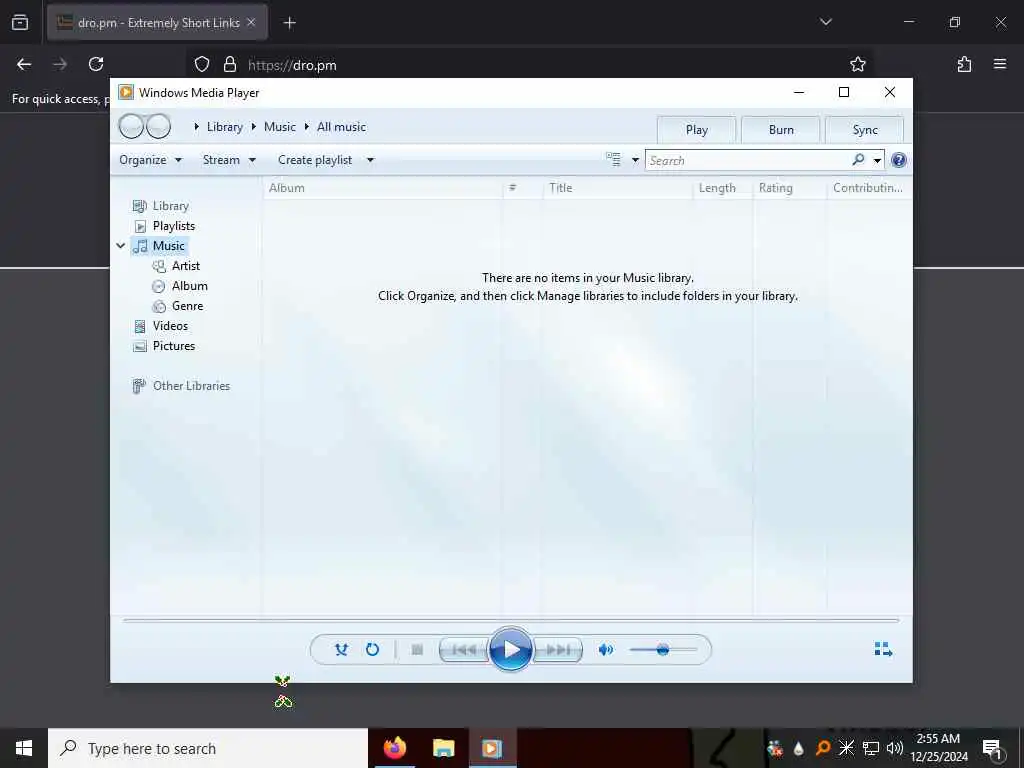Open the Sync tab
This screenshot has width=1024, height=768.
tap(865, 130)
